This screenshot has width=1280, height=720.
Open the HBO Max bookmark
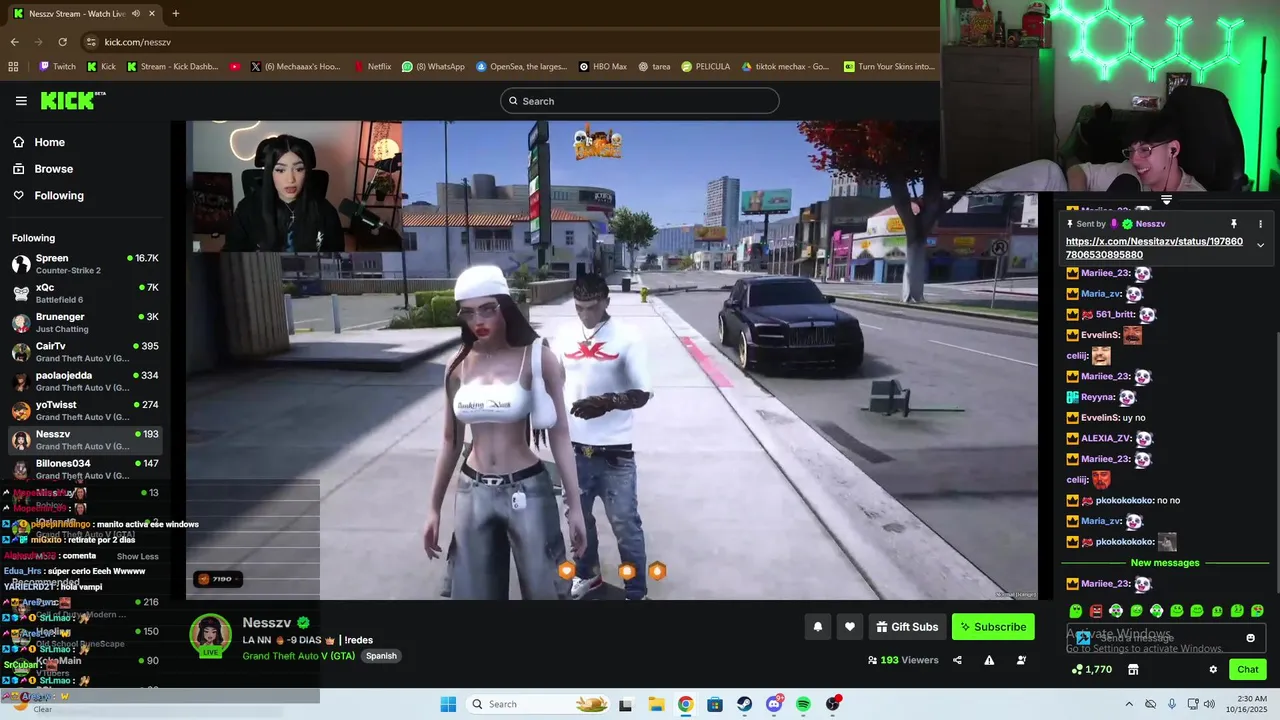click(x=603, y=67)
